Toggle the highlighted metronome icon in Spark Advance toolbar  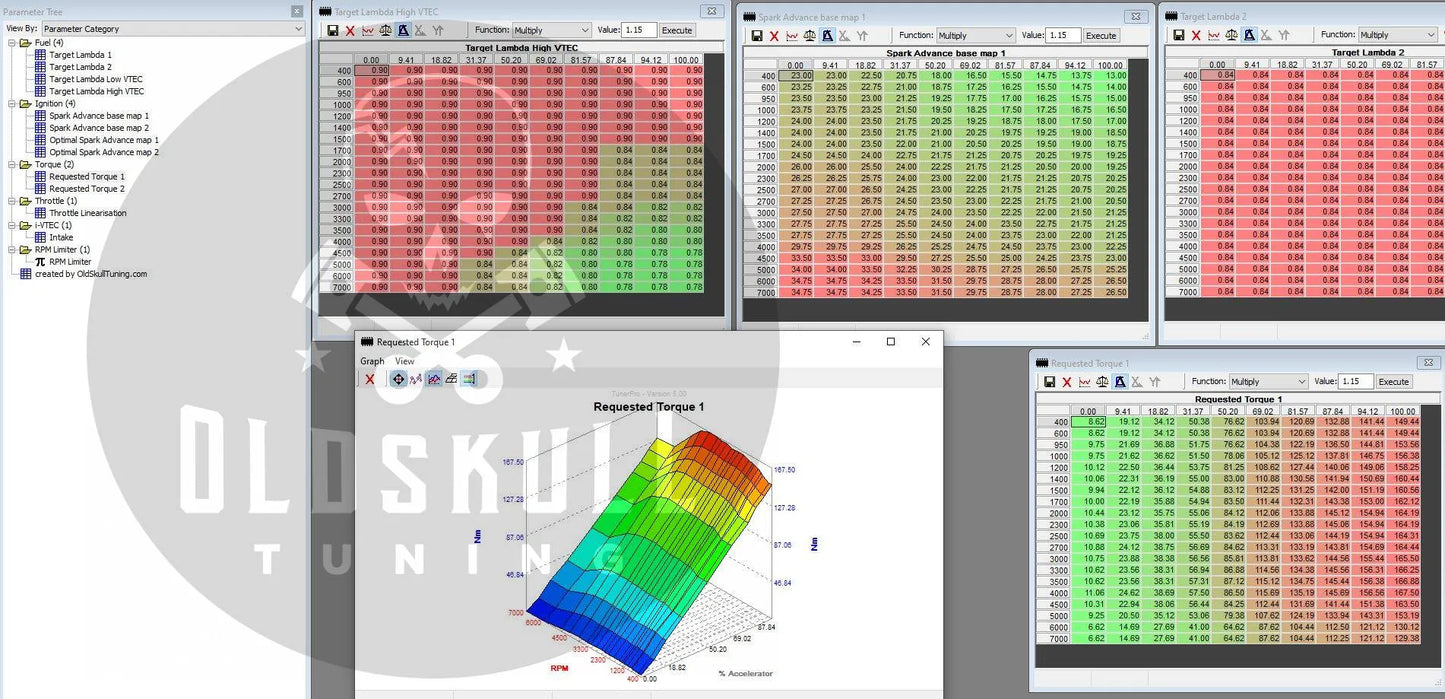(827, 36)
